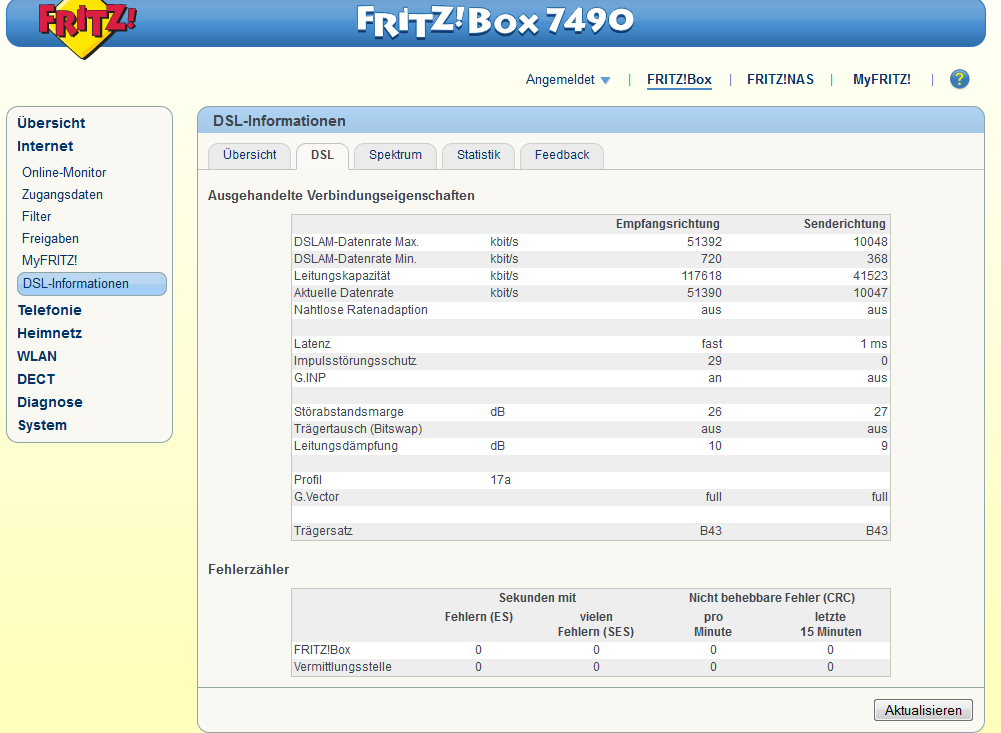Open System in the sidebar
The height and width of the screenshot is (733, 1001).
[42, 425]
